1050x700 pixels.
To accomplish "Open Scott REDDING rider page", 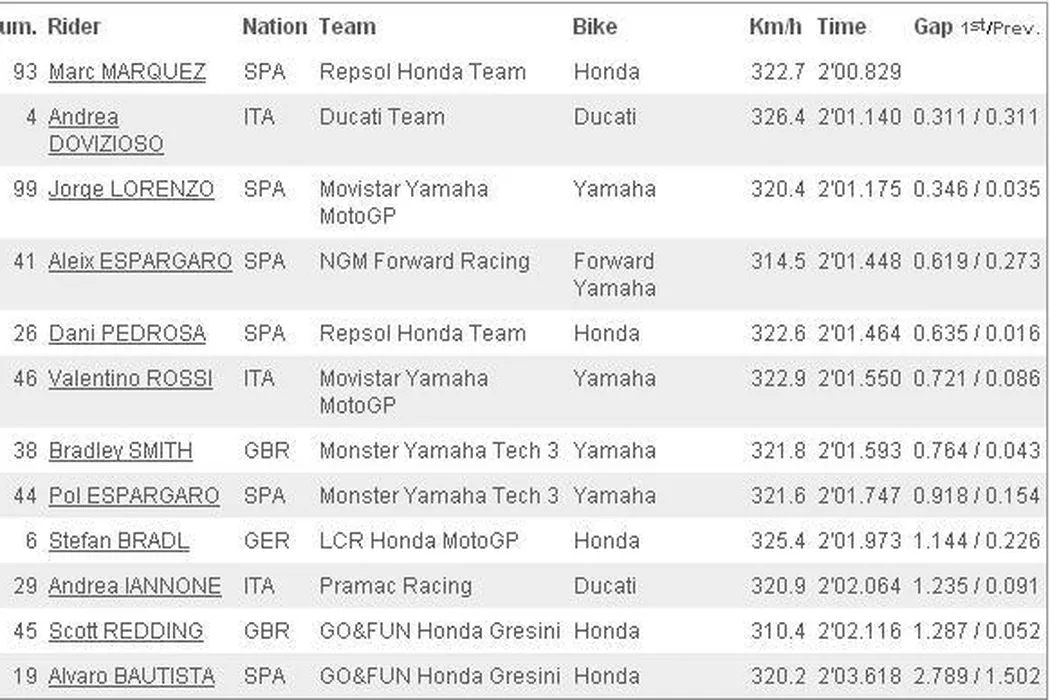I will click(x=125, y=631).
